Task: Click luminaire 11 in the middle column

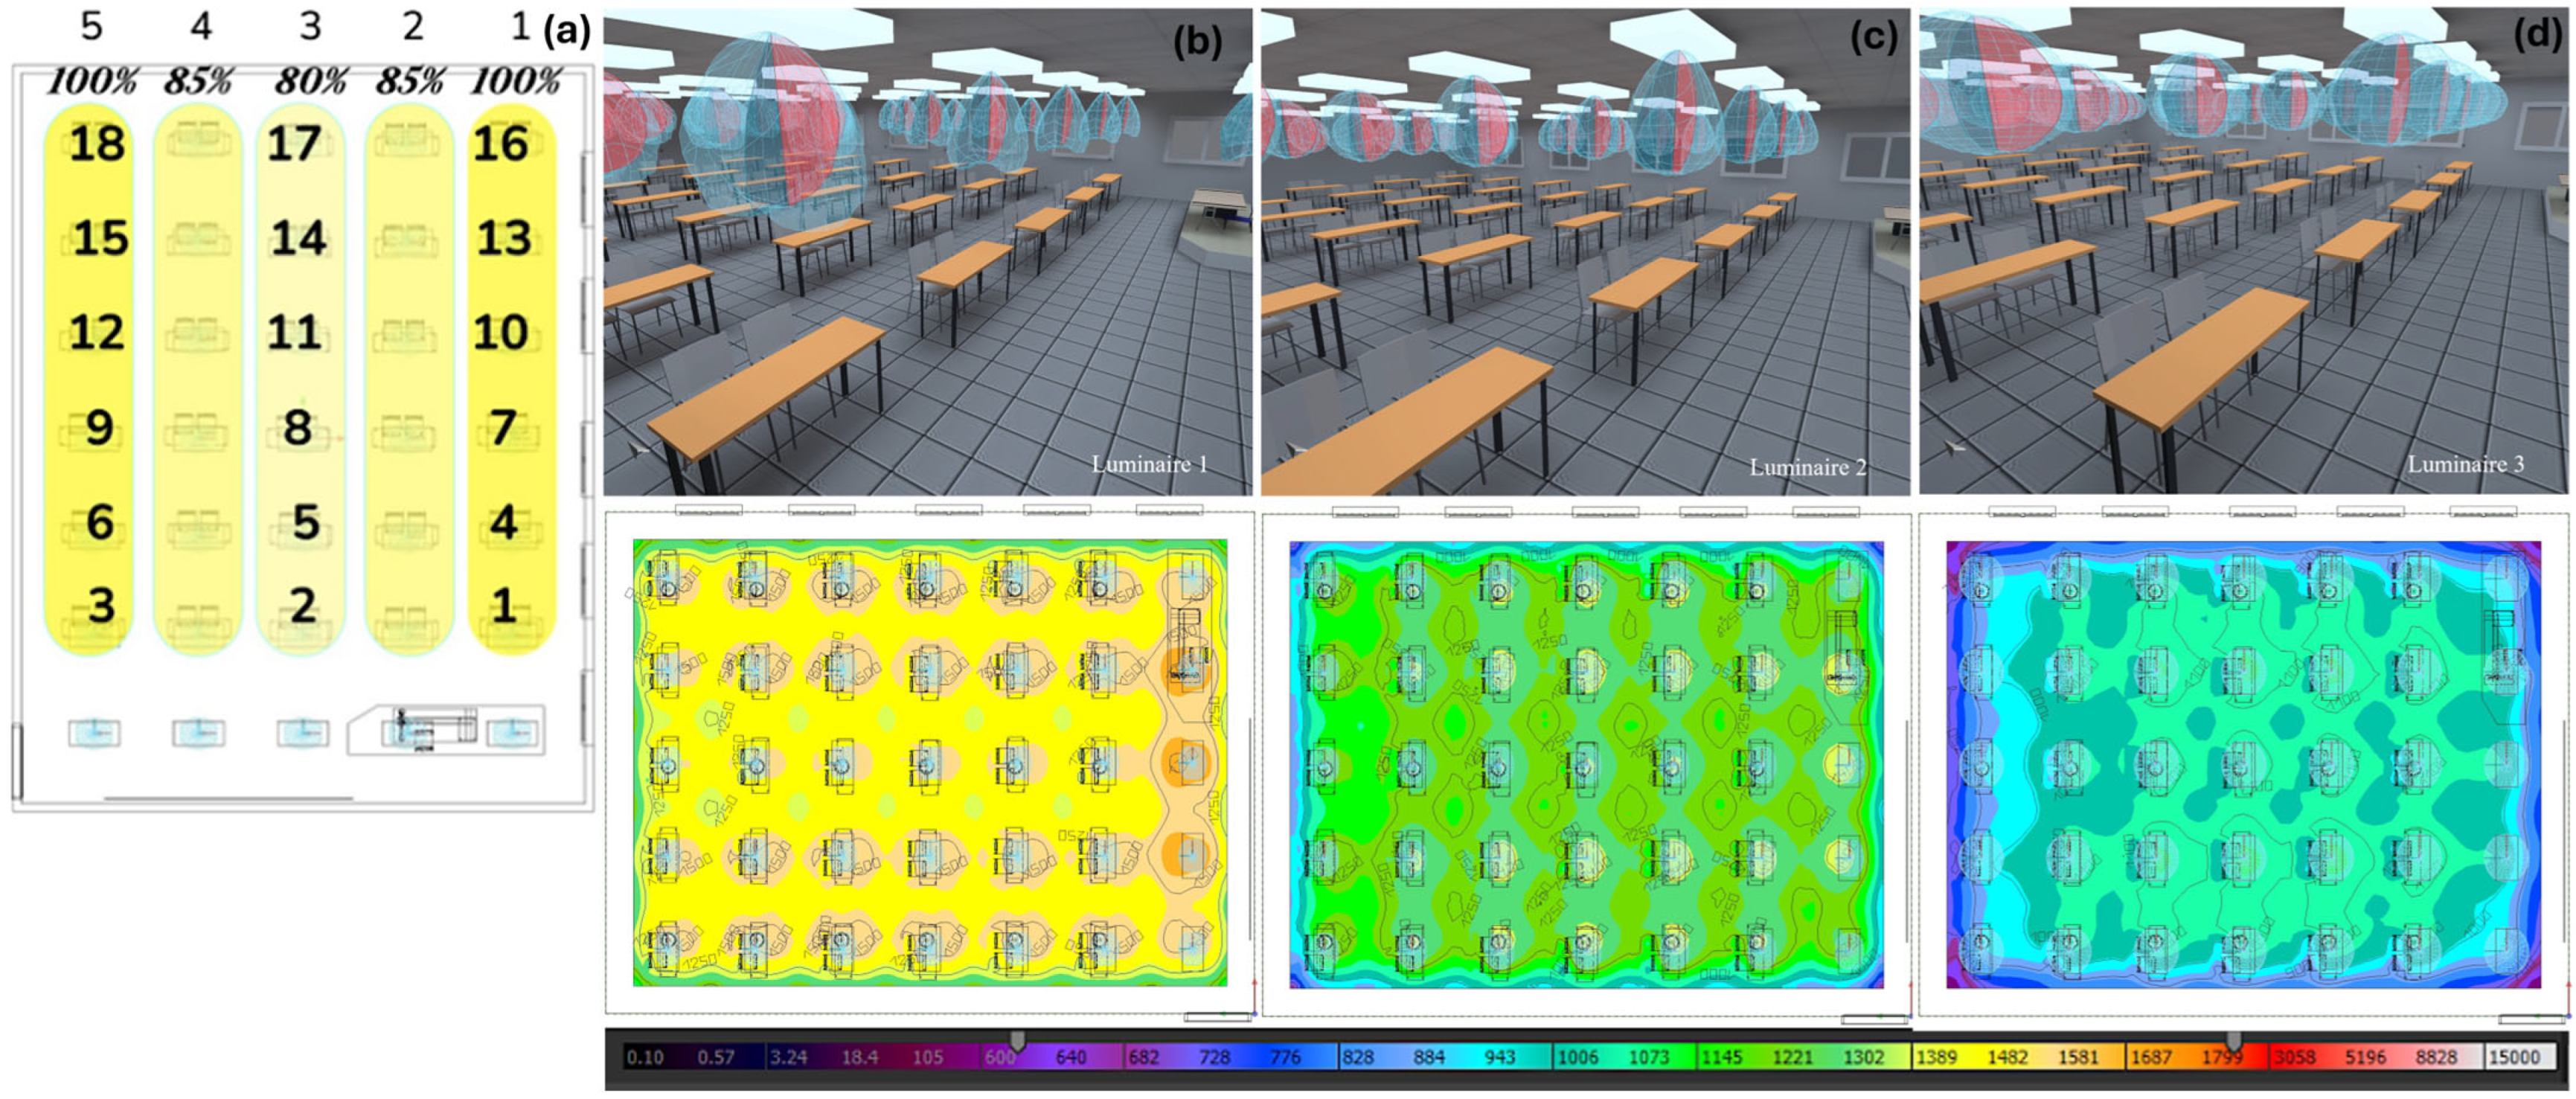Action: pyautogui.click(x=294, y=332)
